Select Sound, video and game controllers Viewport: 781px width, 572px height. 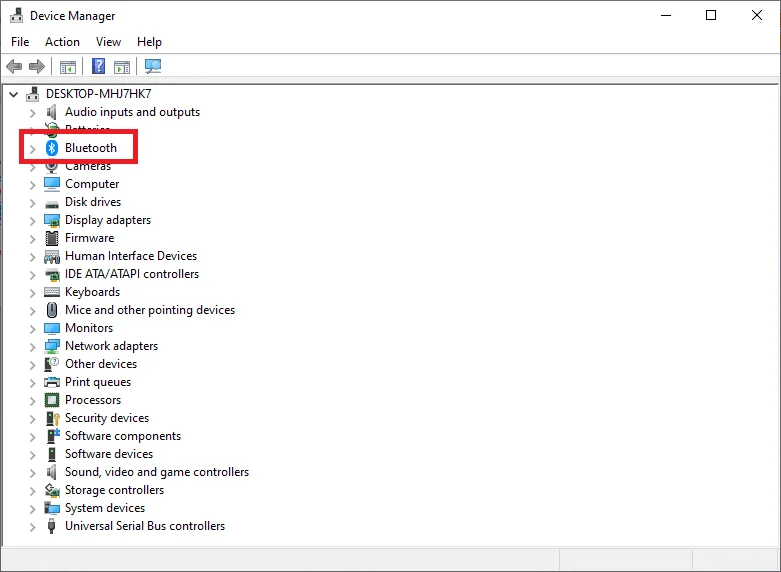click(157, 472)
